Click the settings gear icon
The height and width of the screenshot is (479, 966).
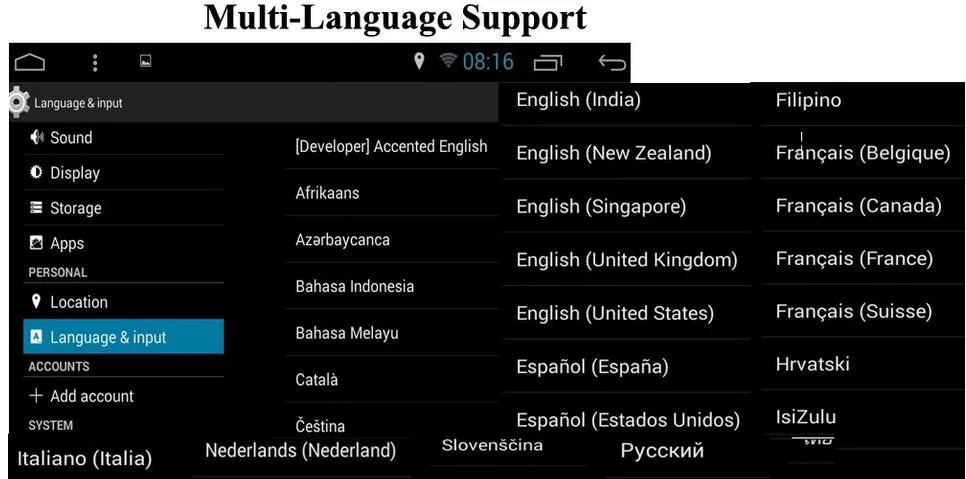18,102
